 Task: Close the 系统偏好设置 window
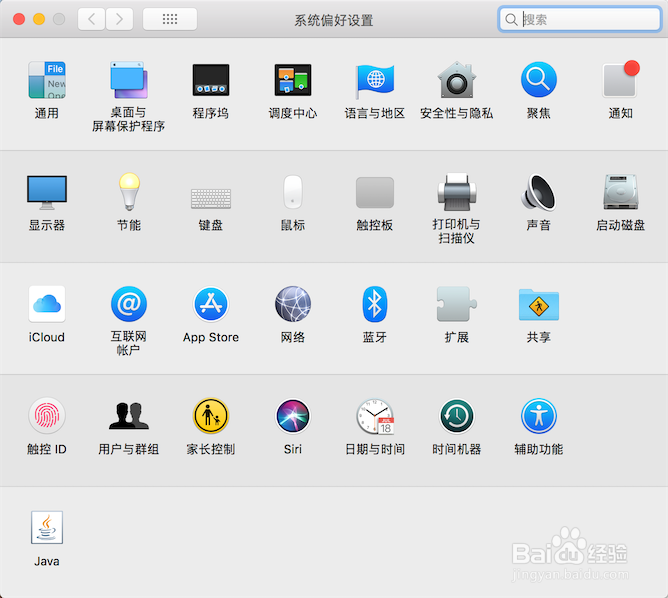coord(19,19)
